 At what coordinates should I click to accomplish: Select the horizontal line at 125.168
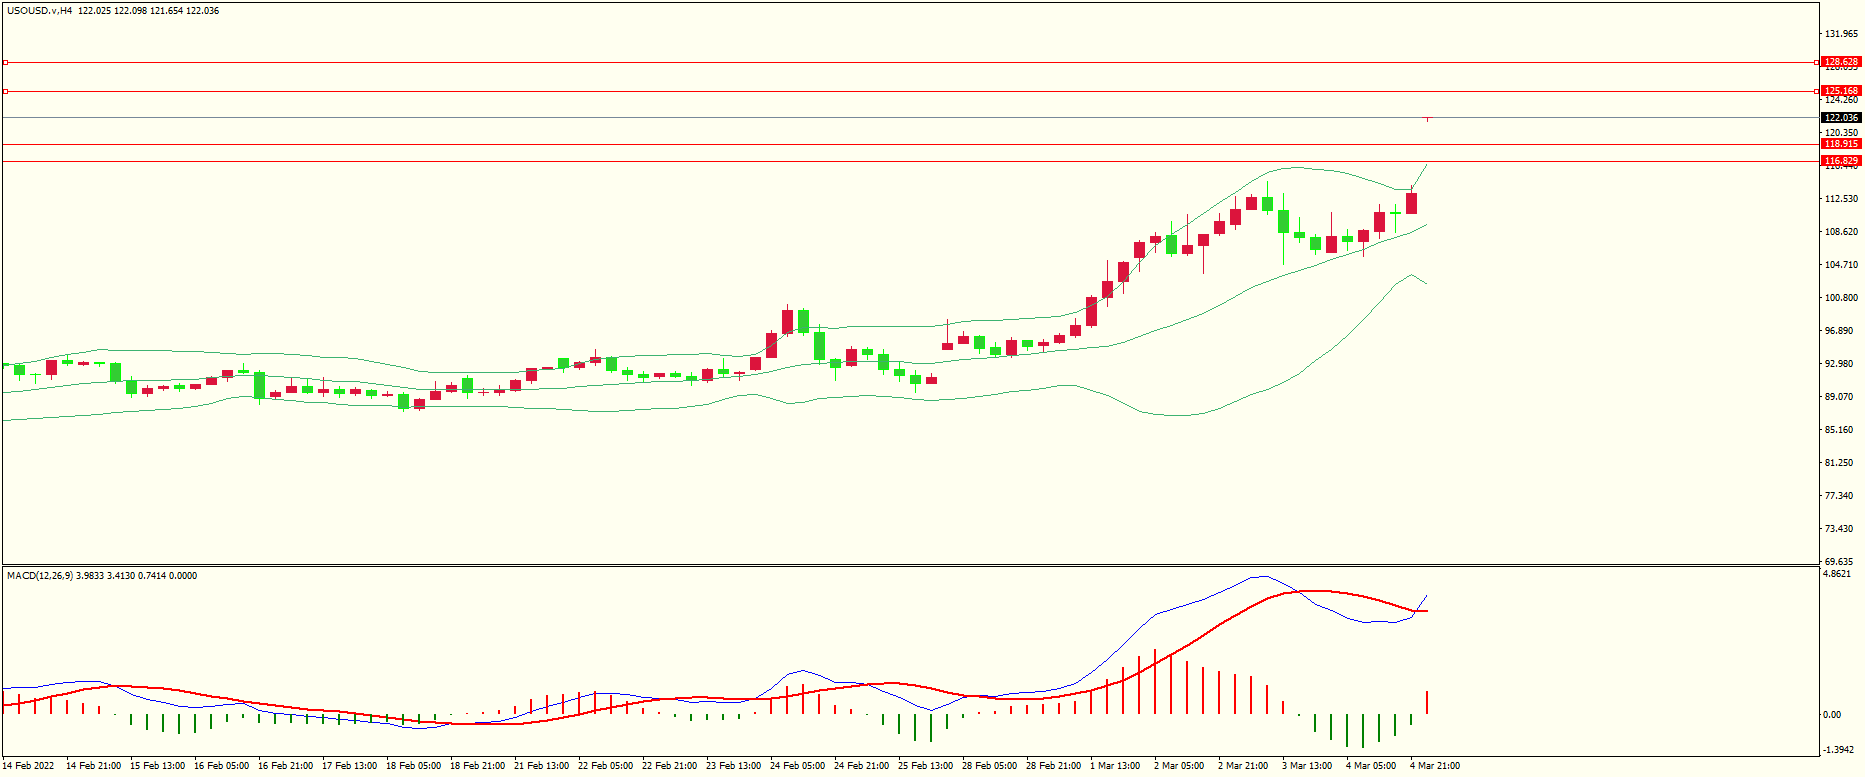pyautogui.click(x=910, y=91)
